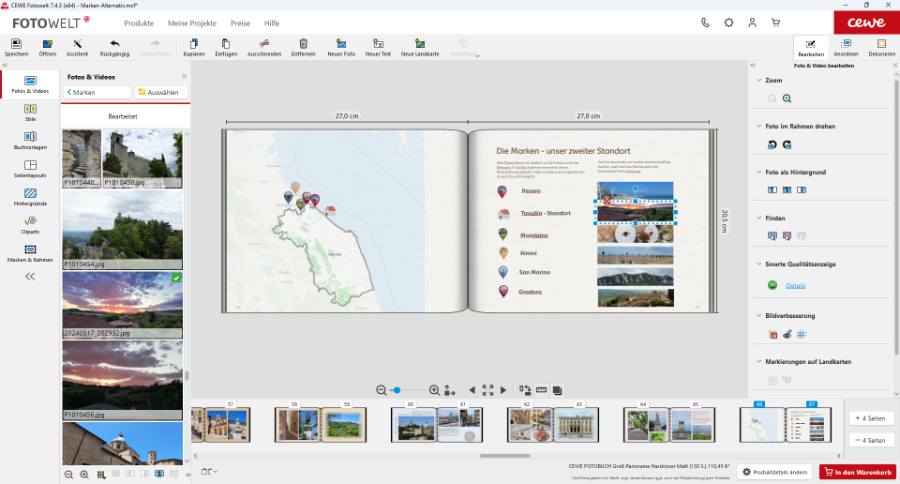Undo with the Rückgängig arrow

pos(114,47)
